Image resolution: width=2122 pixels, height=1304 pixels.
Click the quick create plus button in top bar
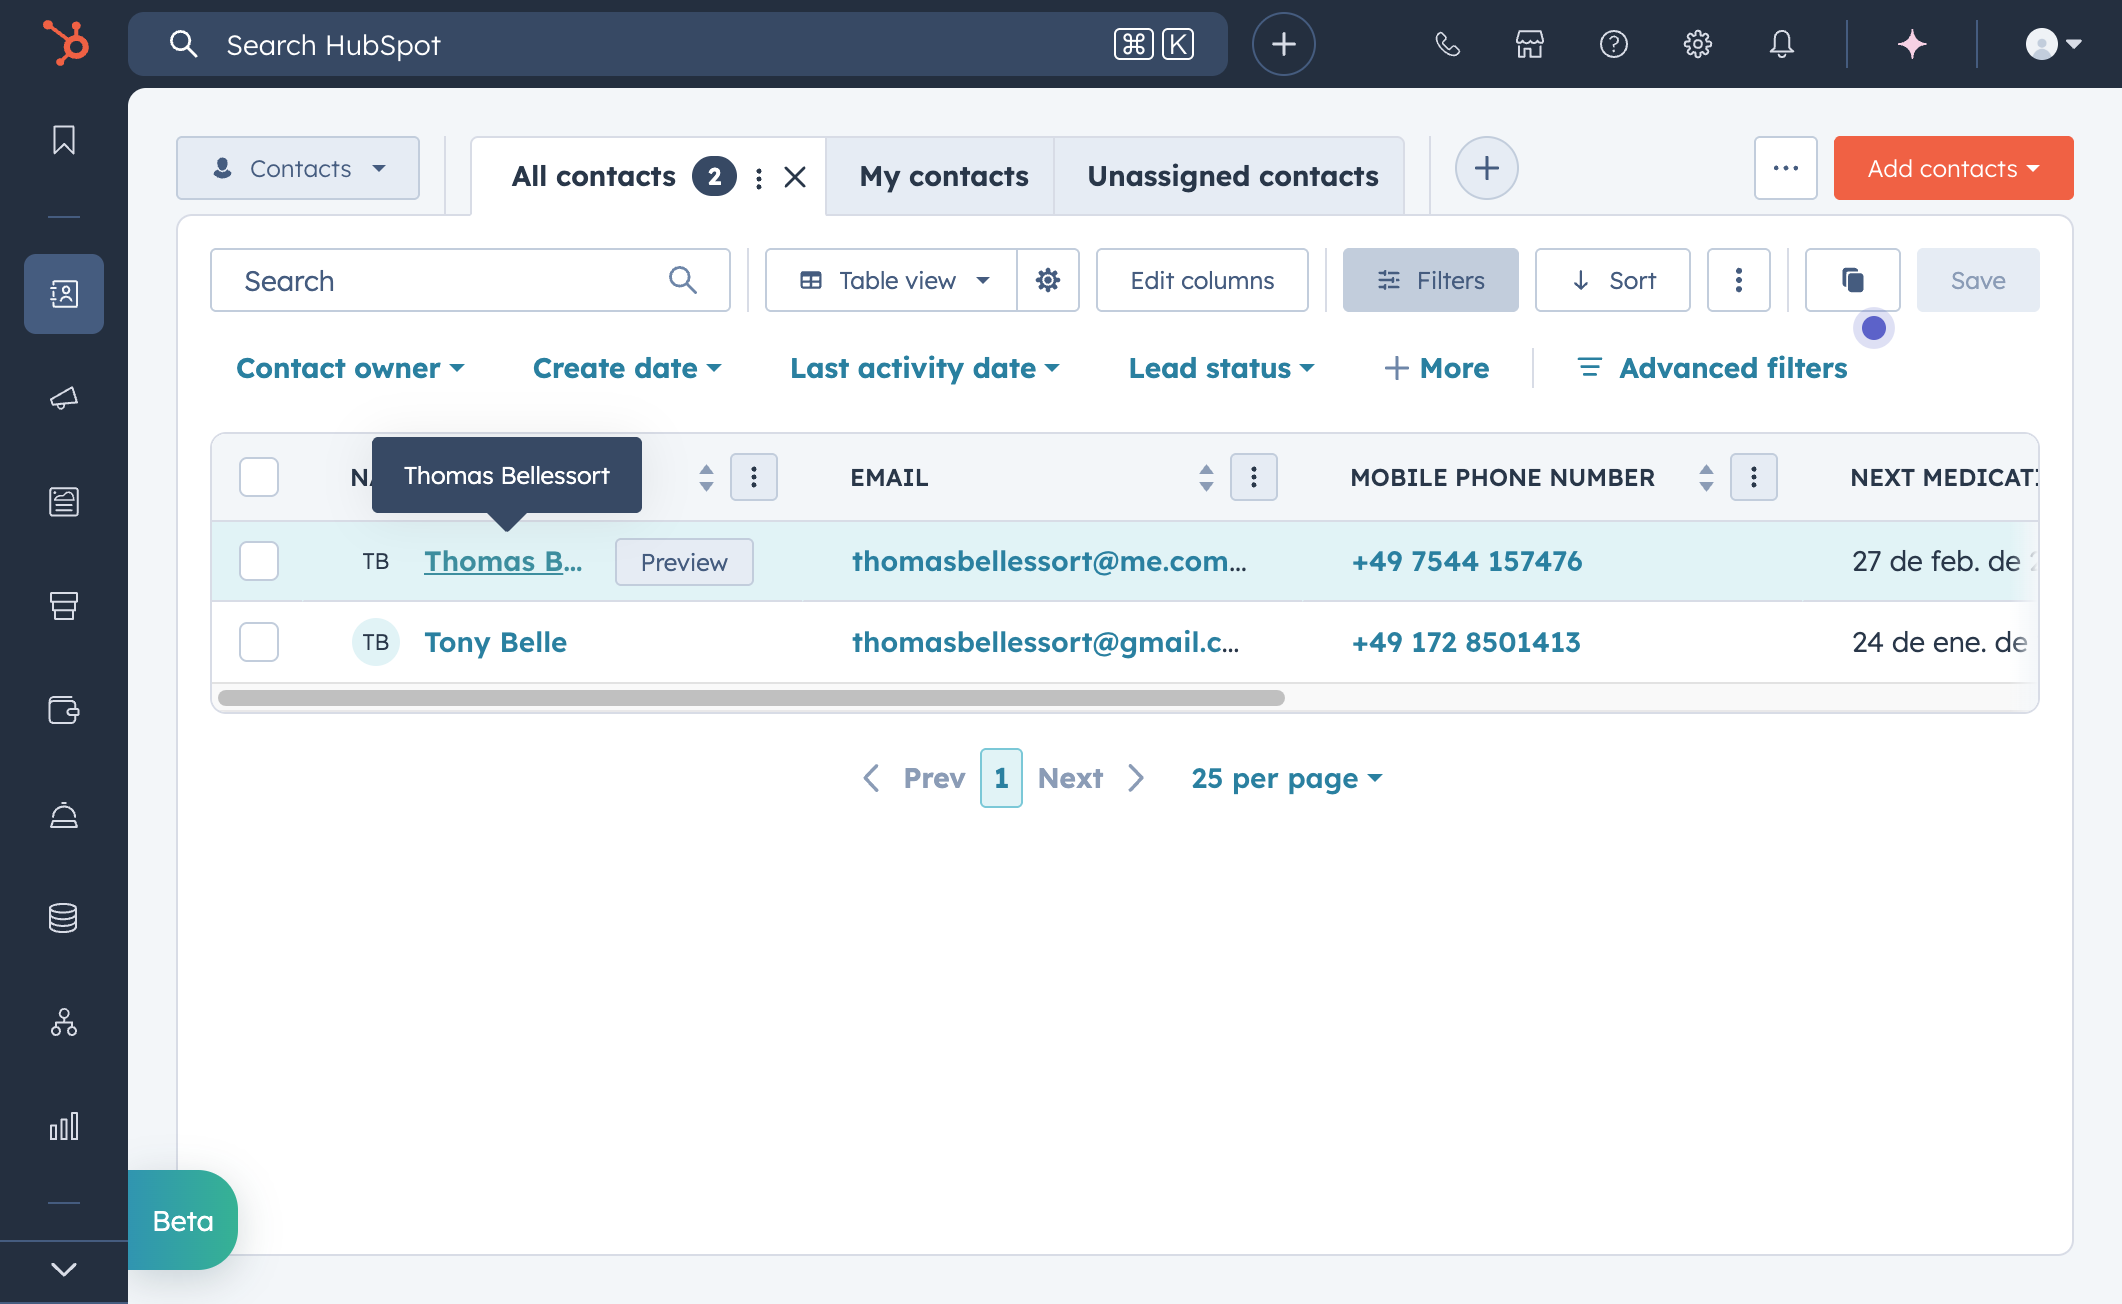coord(1284,44)
